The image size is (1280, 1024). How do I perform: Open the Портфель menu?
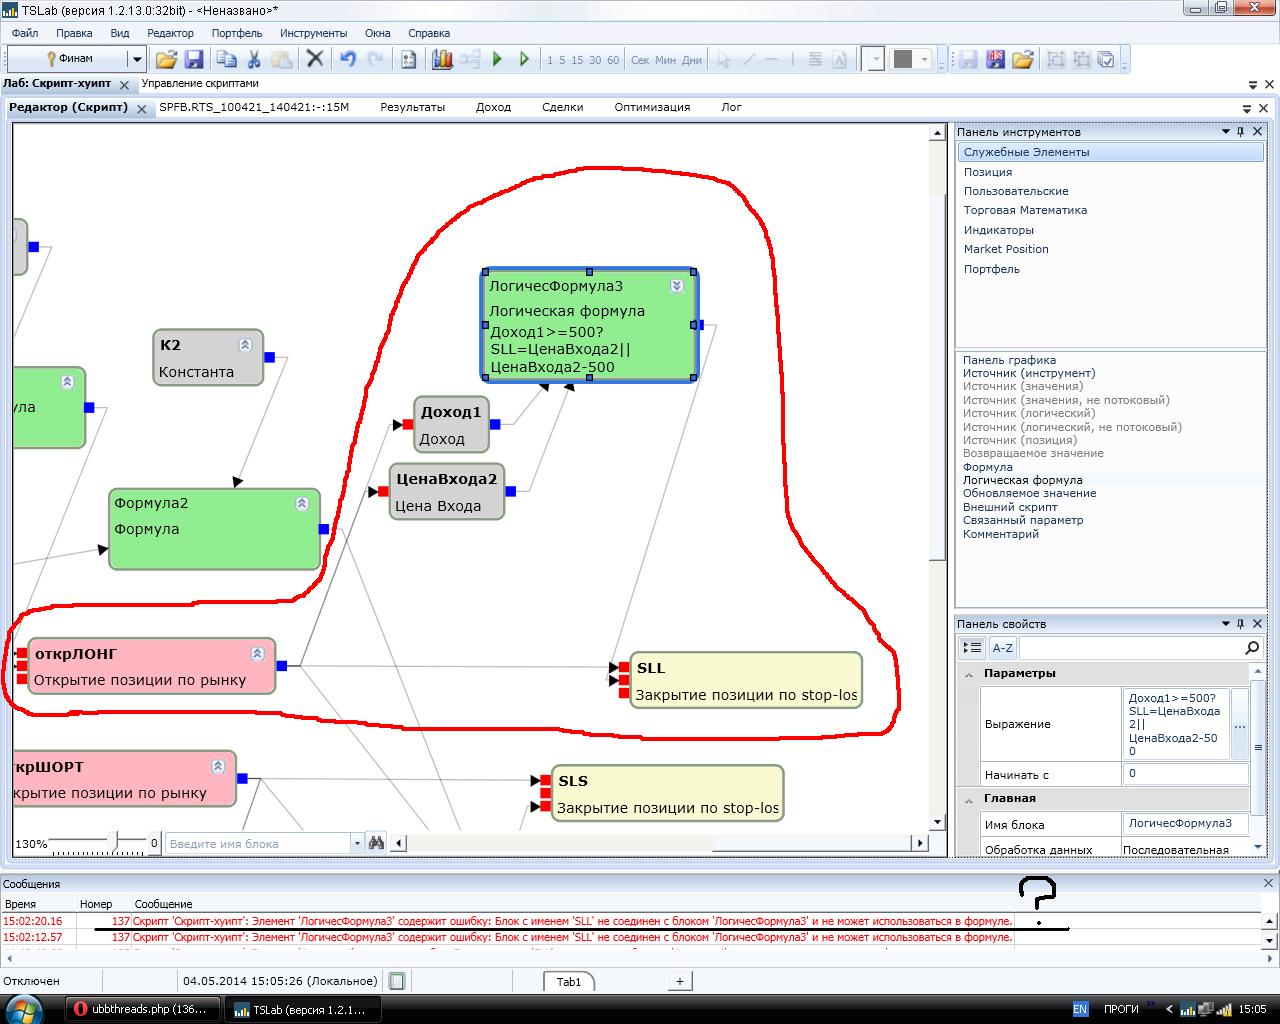[237, 33]
